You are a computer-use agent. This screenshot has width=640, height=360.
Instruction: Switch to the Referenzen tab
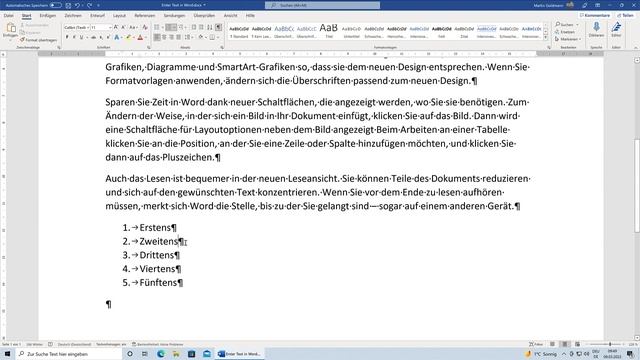coord(144,16)
